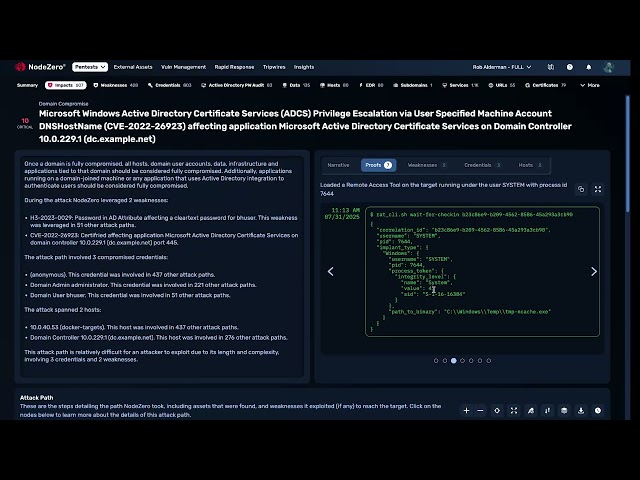Fit attack path to full view
This screenshot has width=640, height=480.
click(514, 411)
